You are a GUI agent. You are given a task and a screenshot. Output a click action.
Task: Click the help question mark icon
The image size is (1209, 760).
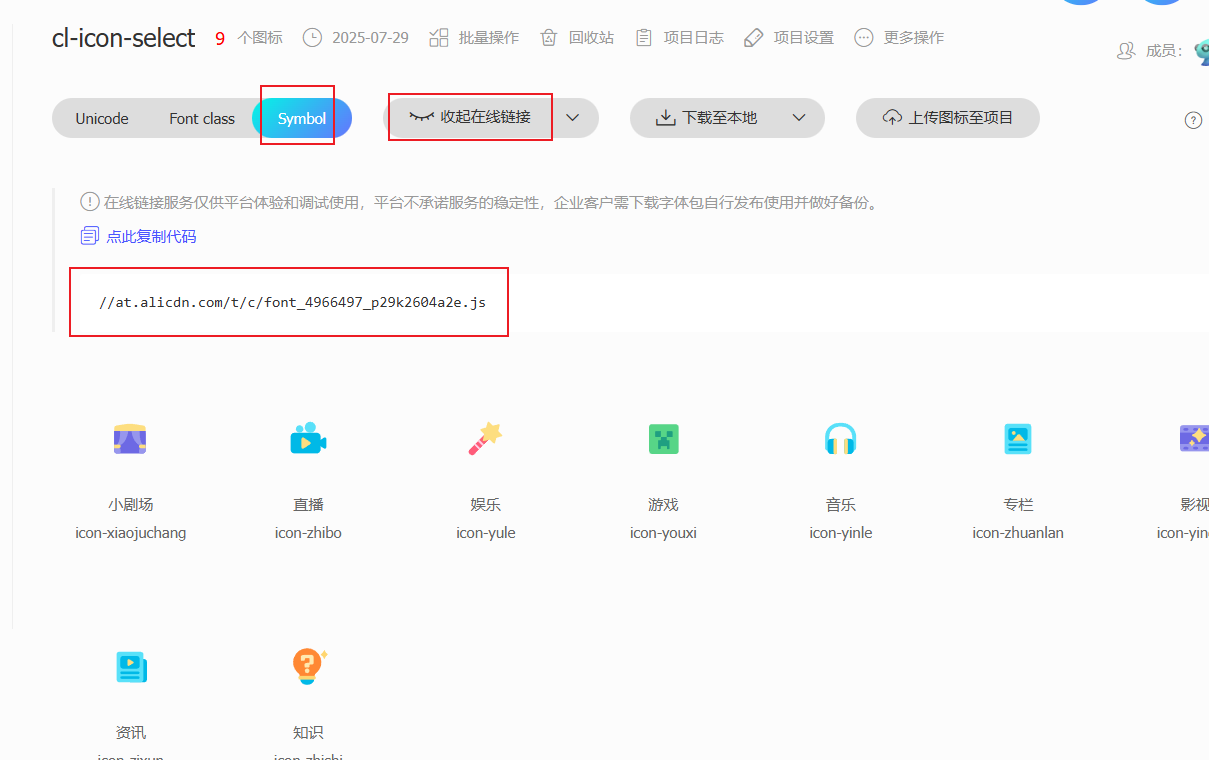pos(1193,119)
